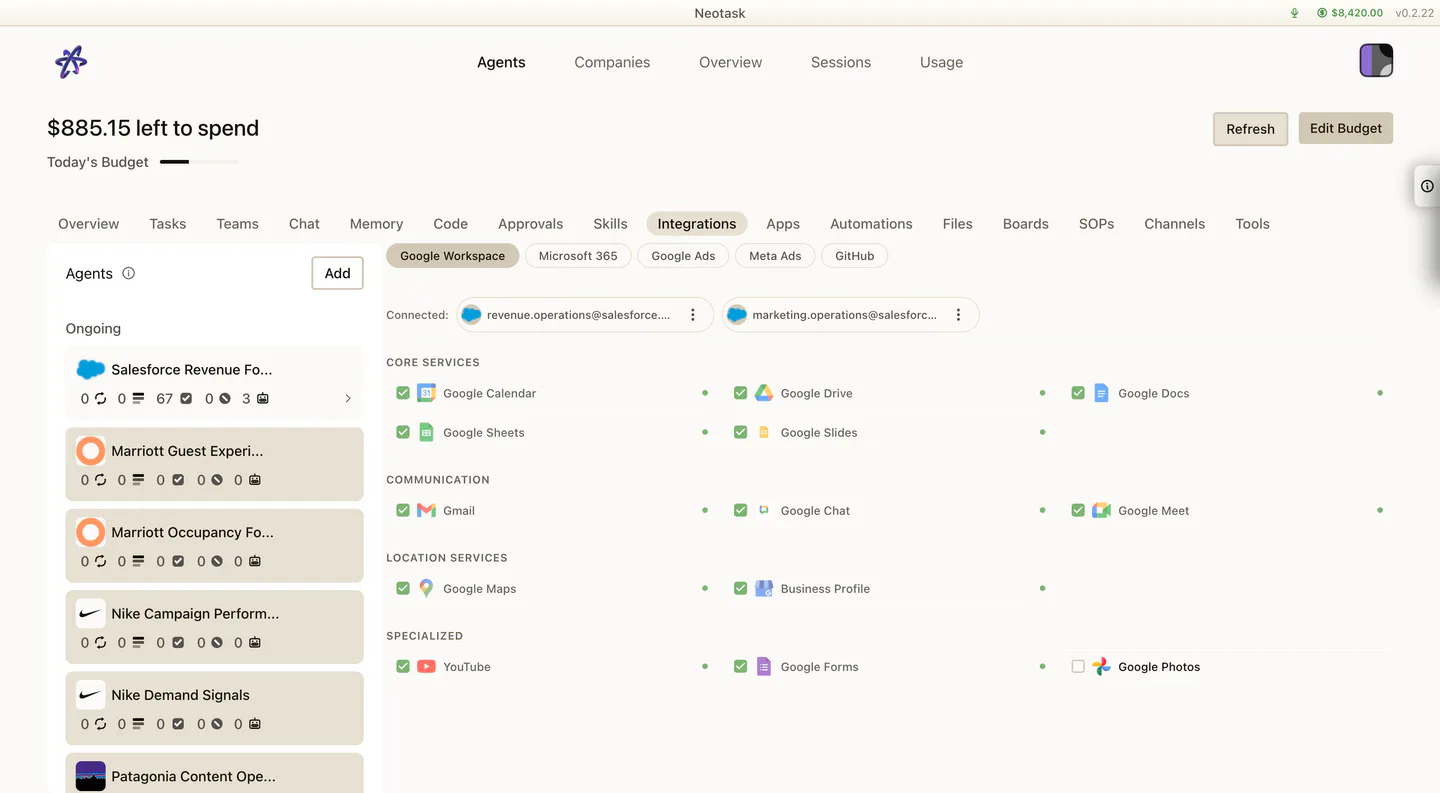The height and width of the screenshot is (793, 1440).
Task: Click the Google Maps pin icon
Action: pyautogui.click(x=426, y=588)
